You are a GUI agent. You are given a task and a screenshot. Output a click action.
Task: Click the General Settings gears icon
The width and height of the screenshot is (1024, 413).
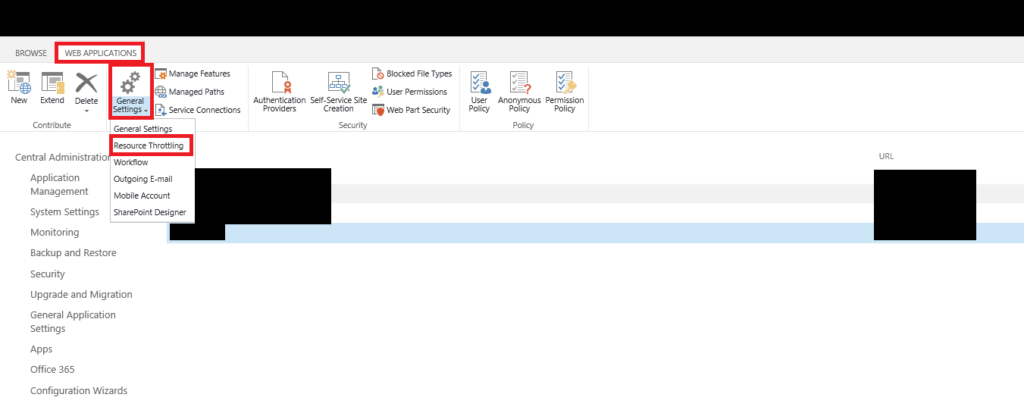pos(131,82)
